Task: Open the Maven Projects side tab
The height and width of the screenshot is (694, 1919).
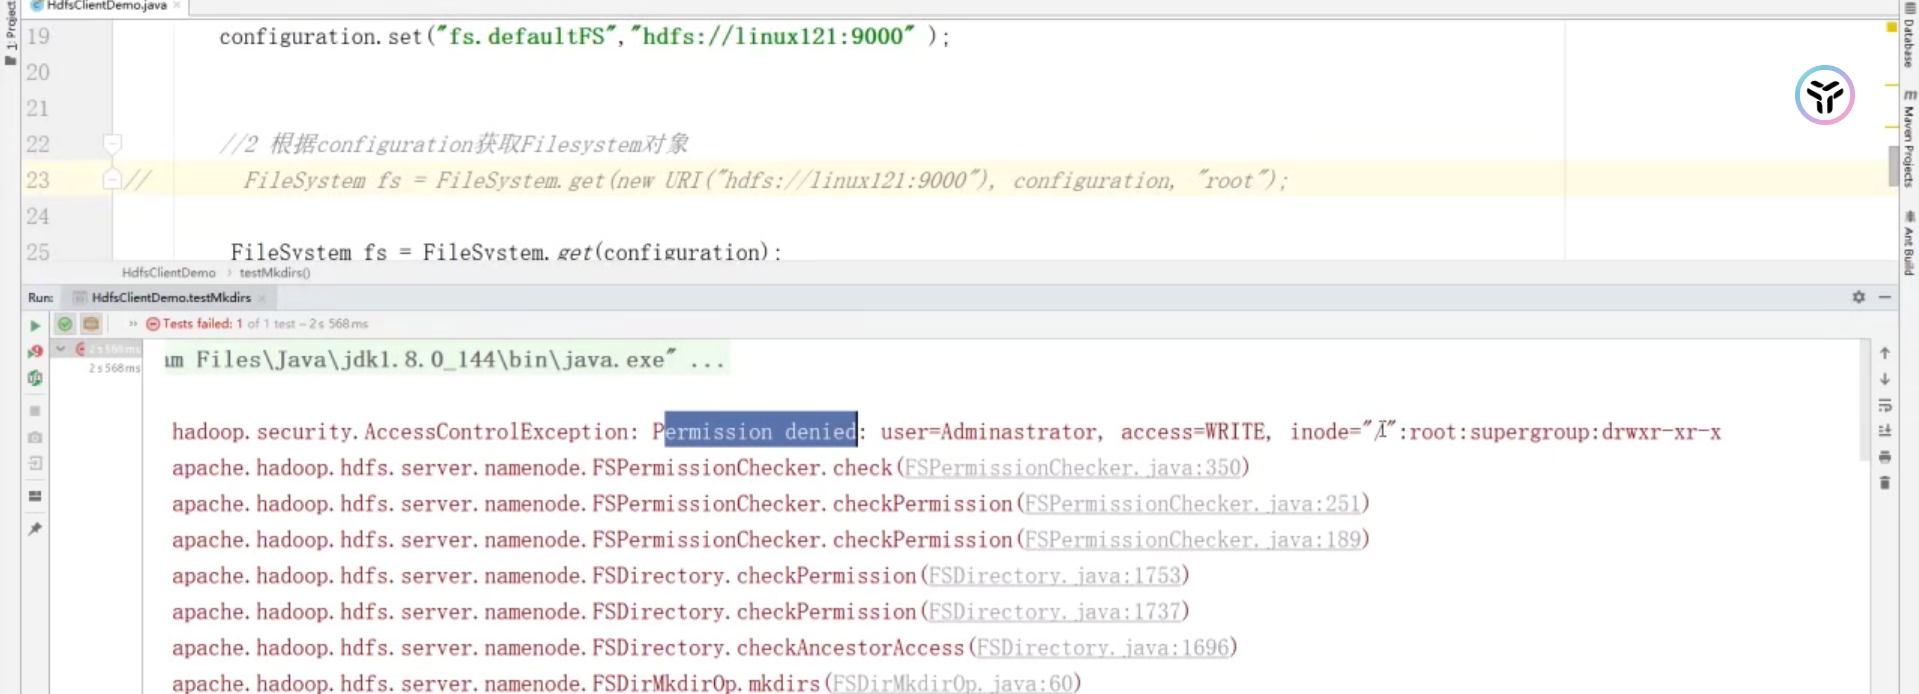Action: pyautogui.click(x=1908, y=140)
